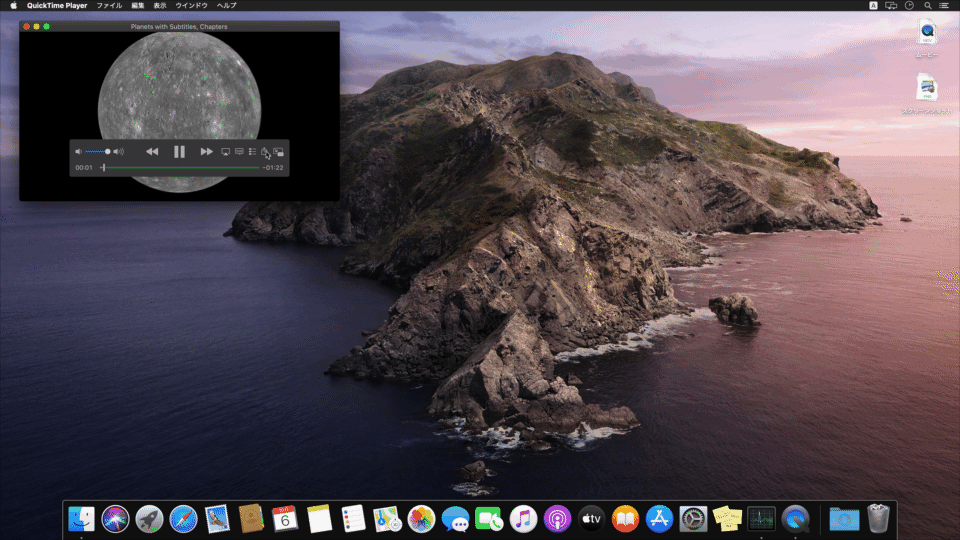Viewport: 960px width, 540px height.
Task: Open Books from the Dock
Action: pos(625,519)
